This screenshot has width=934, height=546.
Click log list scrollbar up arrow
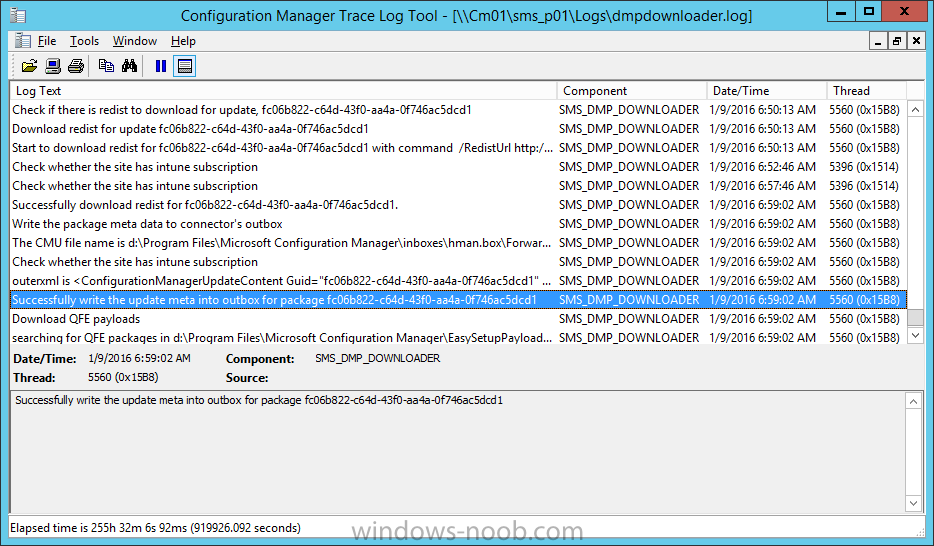916,110
